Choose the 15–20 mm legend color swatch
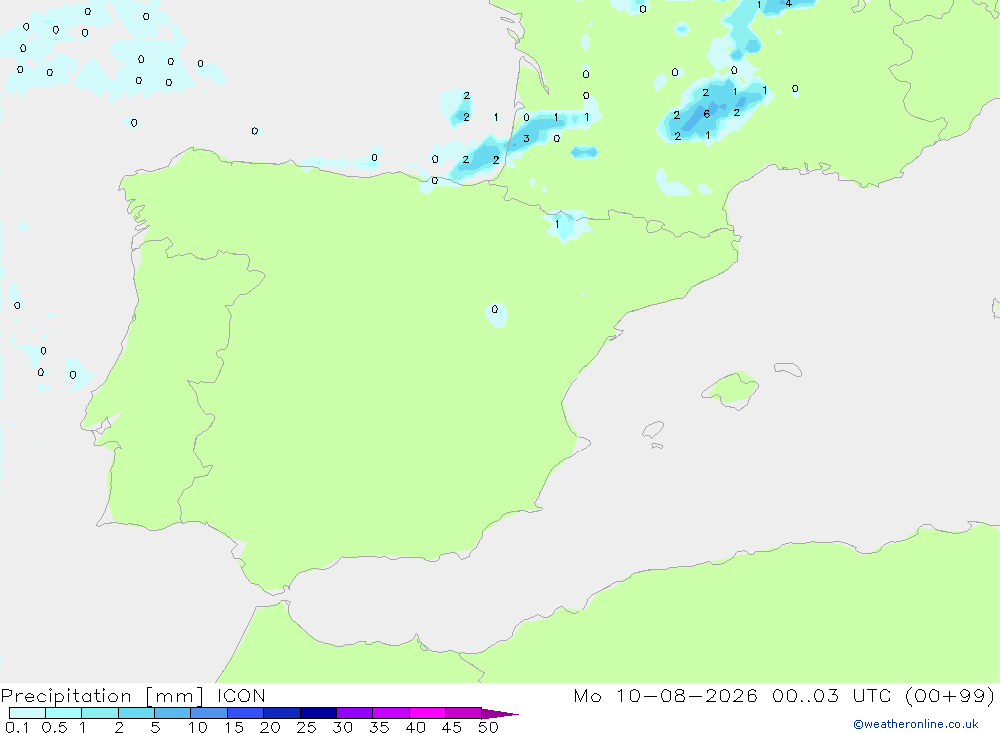Image resolution: width=1000 pixels, height=733 pixels. tap(246, 713)
